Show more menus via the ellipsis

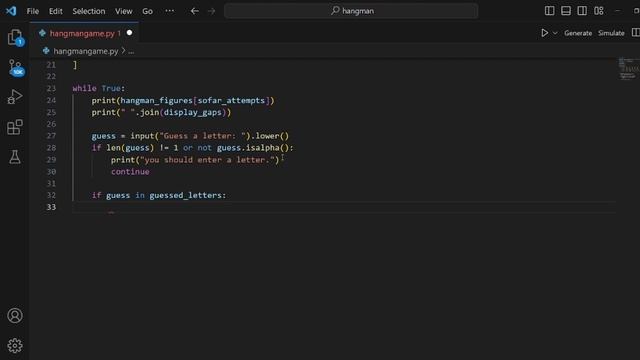click(x=169, y=11)
